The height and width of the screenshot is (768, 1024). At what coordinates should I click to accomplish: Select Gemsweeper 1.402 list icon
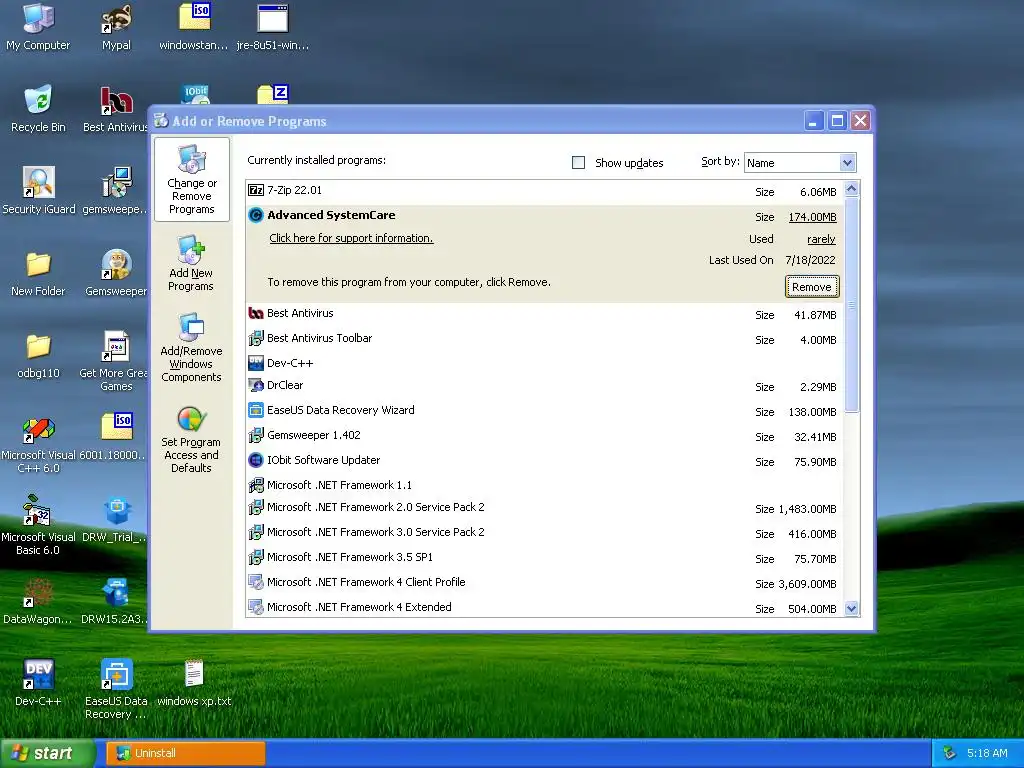click(256, 435)
